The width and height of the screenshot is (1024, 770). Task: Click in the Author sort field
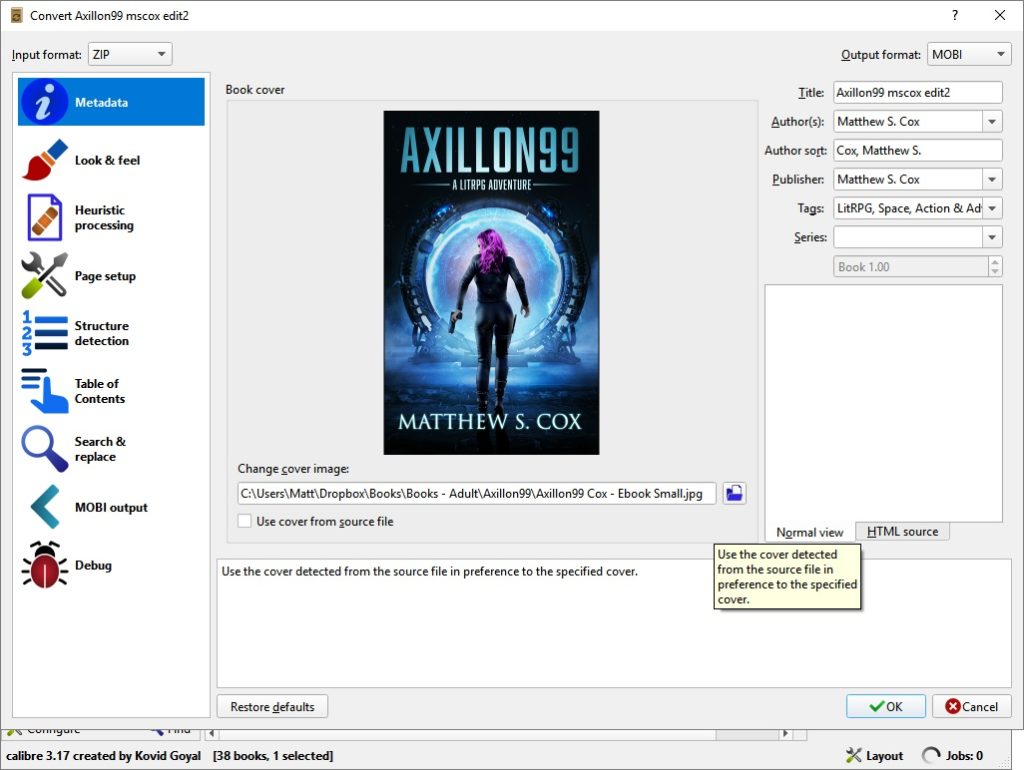(918, 150)
